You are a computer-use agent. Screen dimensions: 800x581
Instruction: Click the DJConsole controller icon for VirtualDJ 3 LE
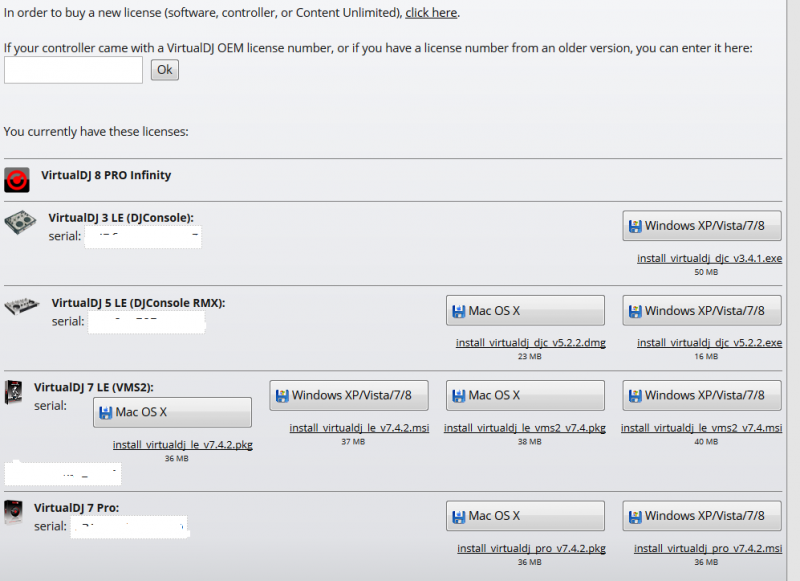(20, 222)
